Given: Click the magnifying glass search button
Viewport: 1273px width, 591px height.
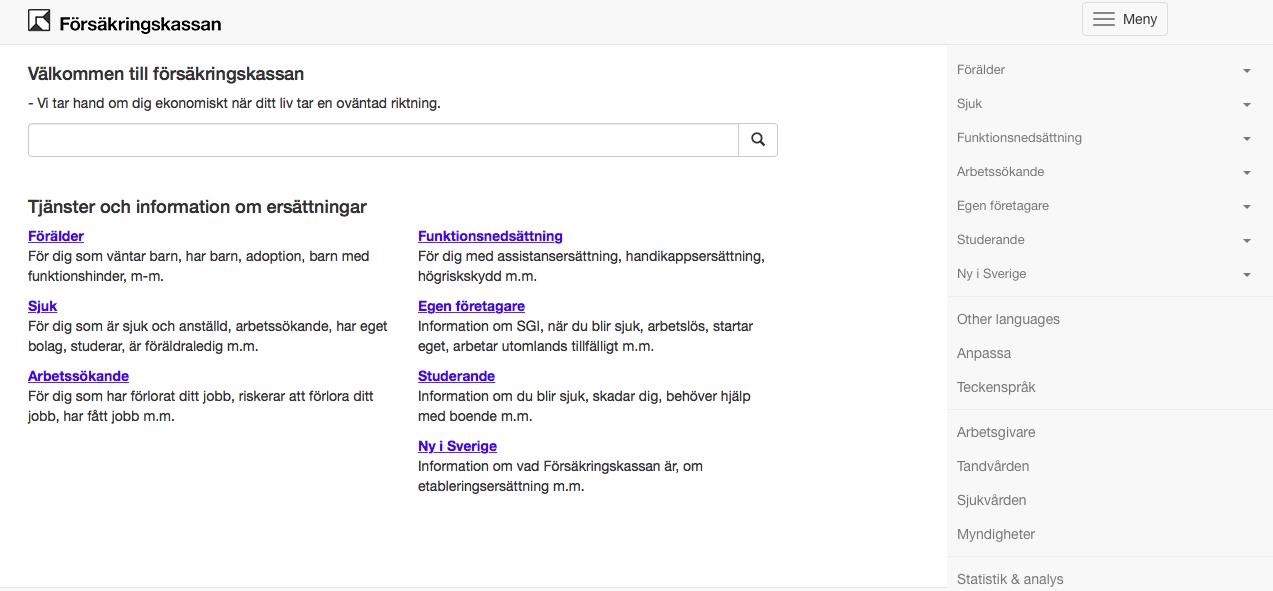Looking at the screenshot, I should point(758,140).
